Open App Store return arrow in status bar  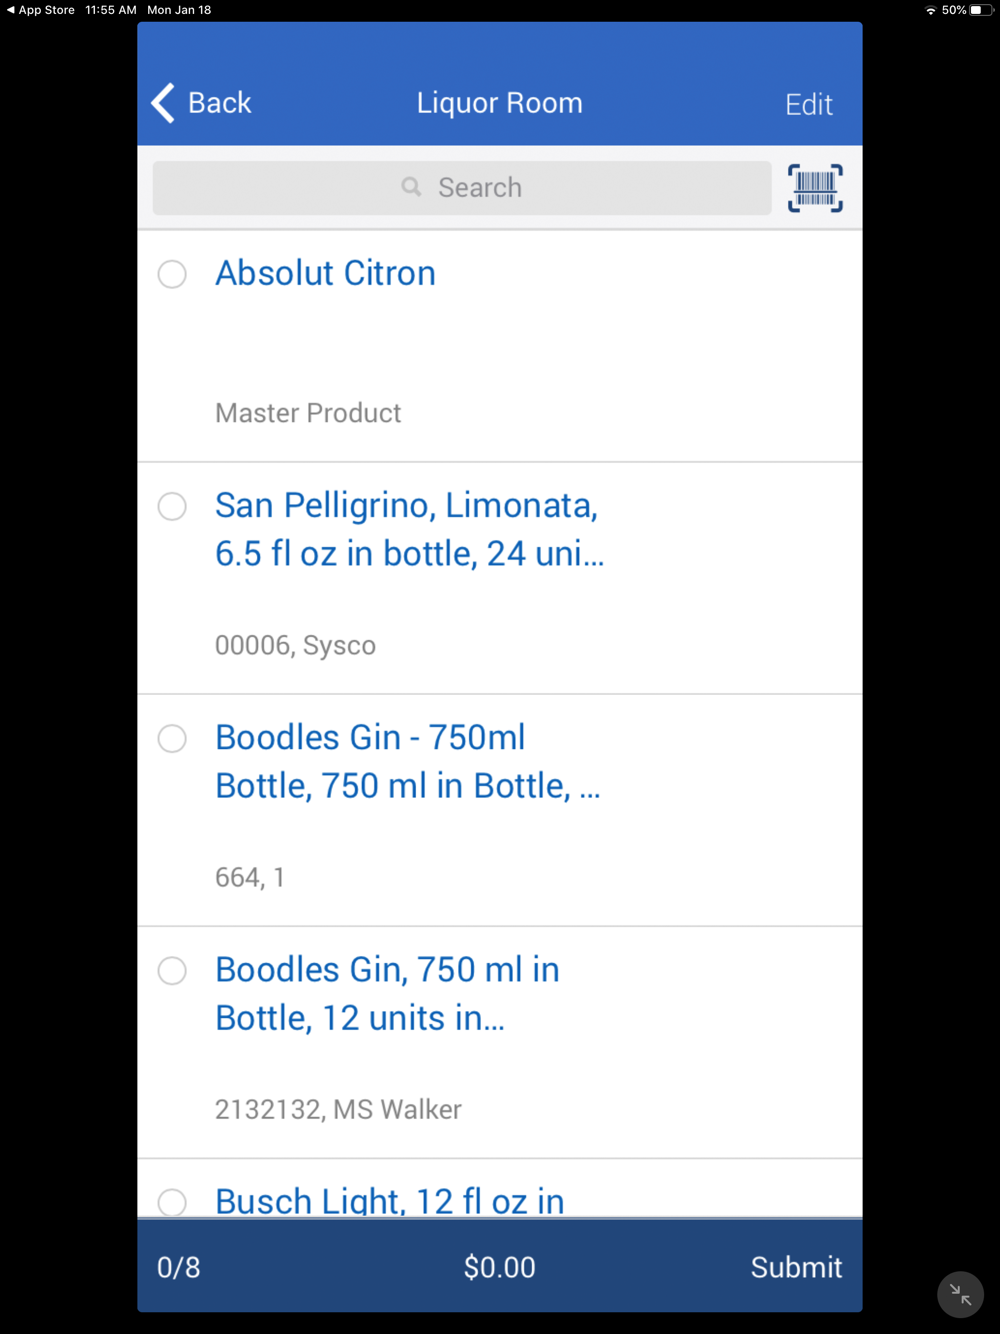pyautogui.click(x=10, y=10)
